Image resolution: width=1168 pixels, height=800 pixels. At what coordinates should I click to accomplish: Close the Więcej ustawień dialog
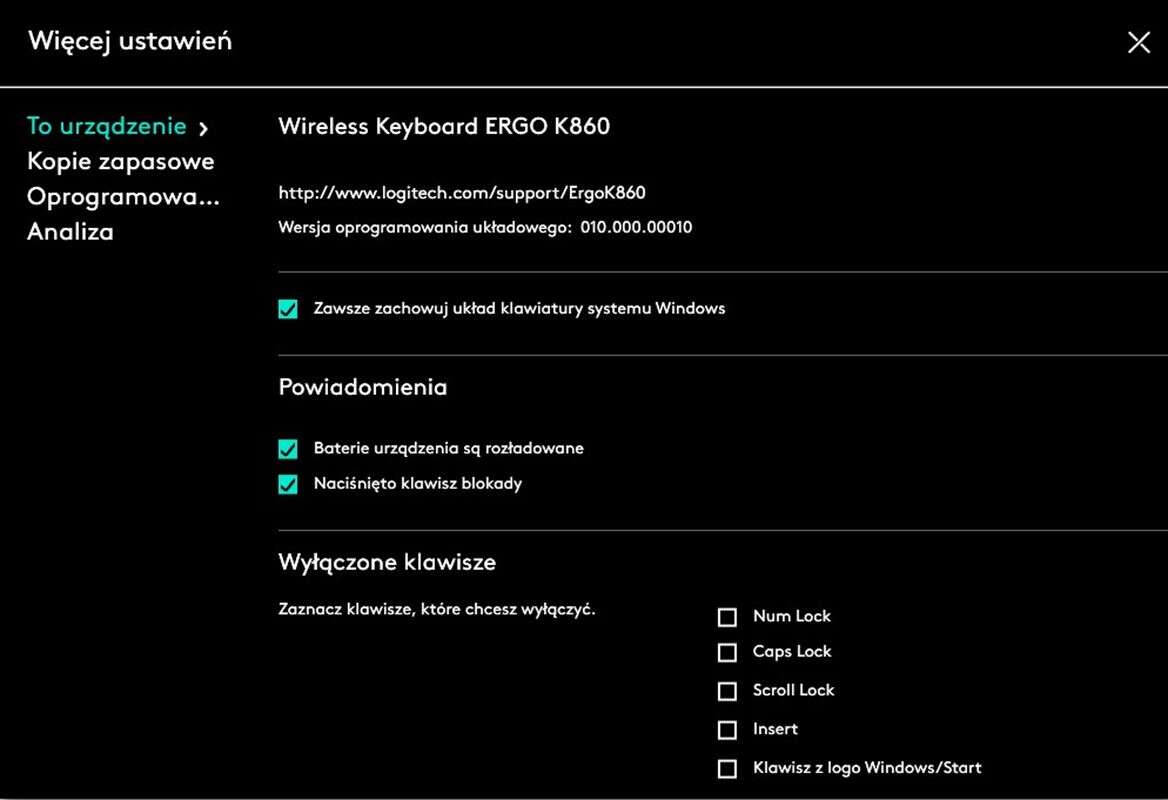click(1138, 42)
